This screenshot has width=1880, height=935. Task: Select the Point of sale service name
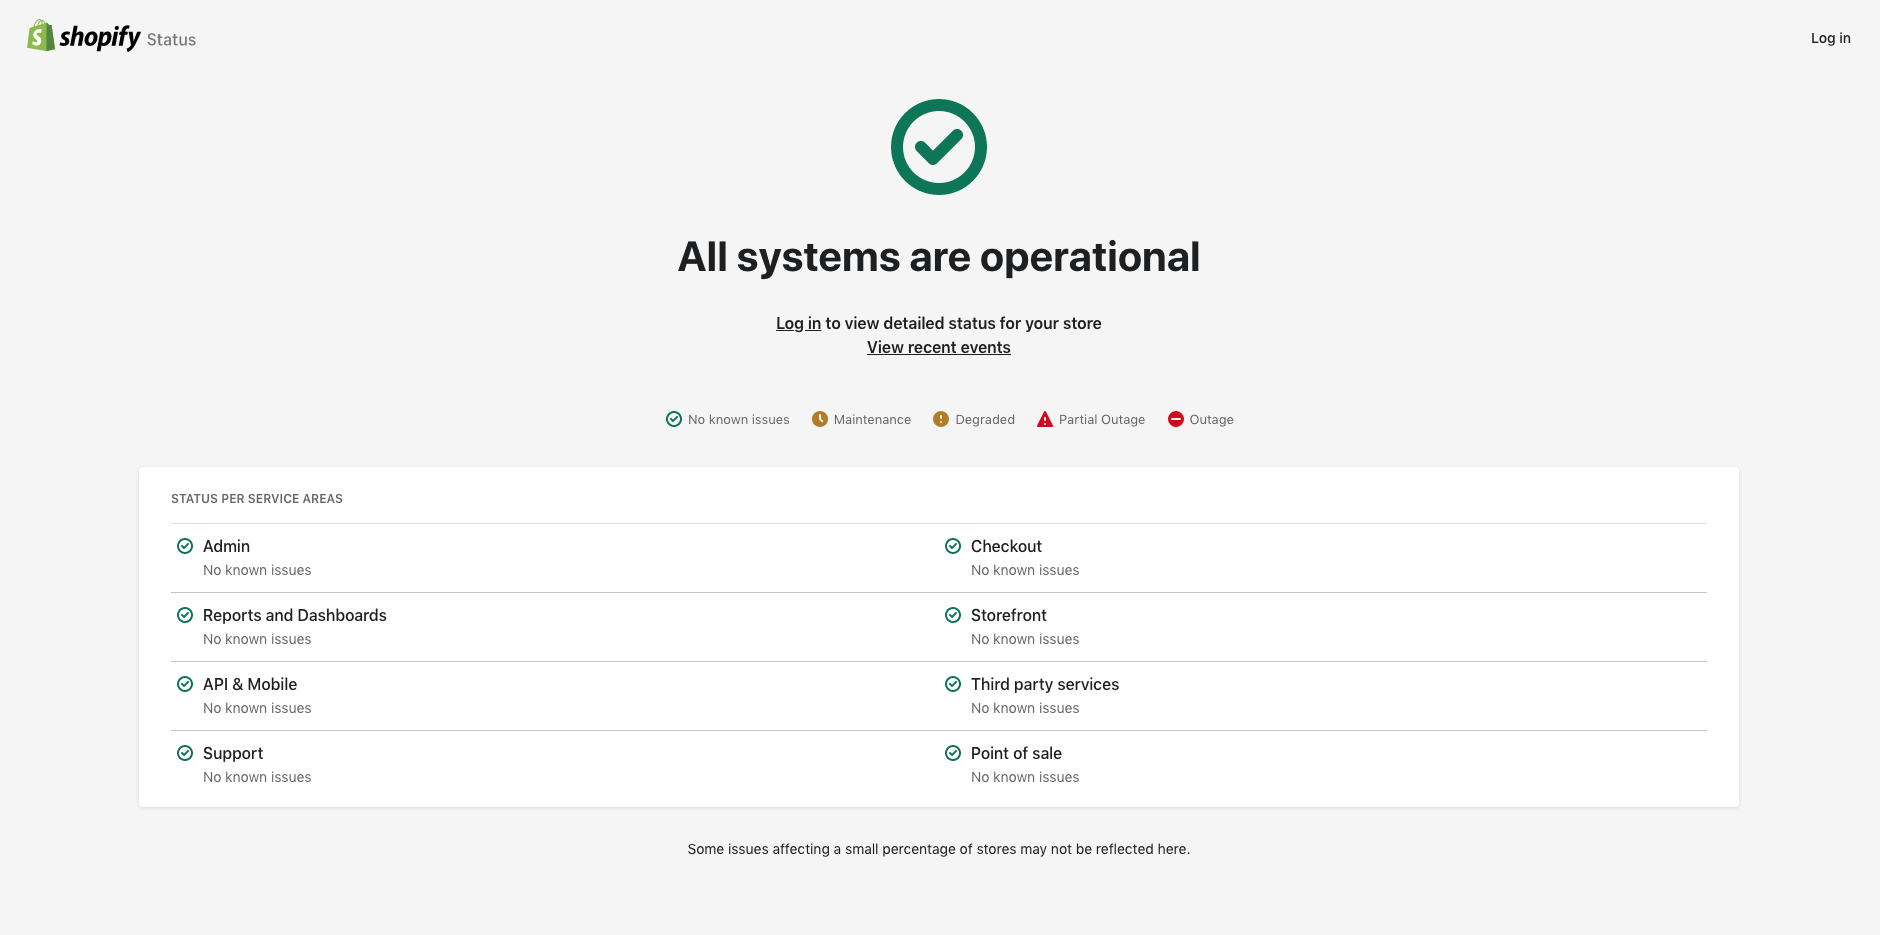point(1016,753)
